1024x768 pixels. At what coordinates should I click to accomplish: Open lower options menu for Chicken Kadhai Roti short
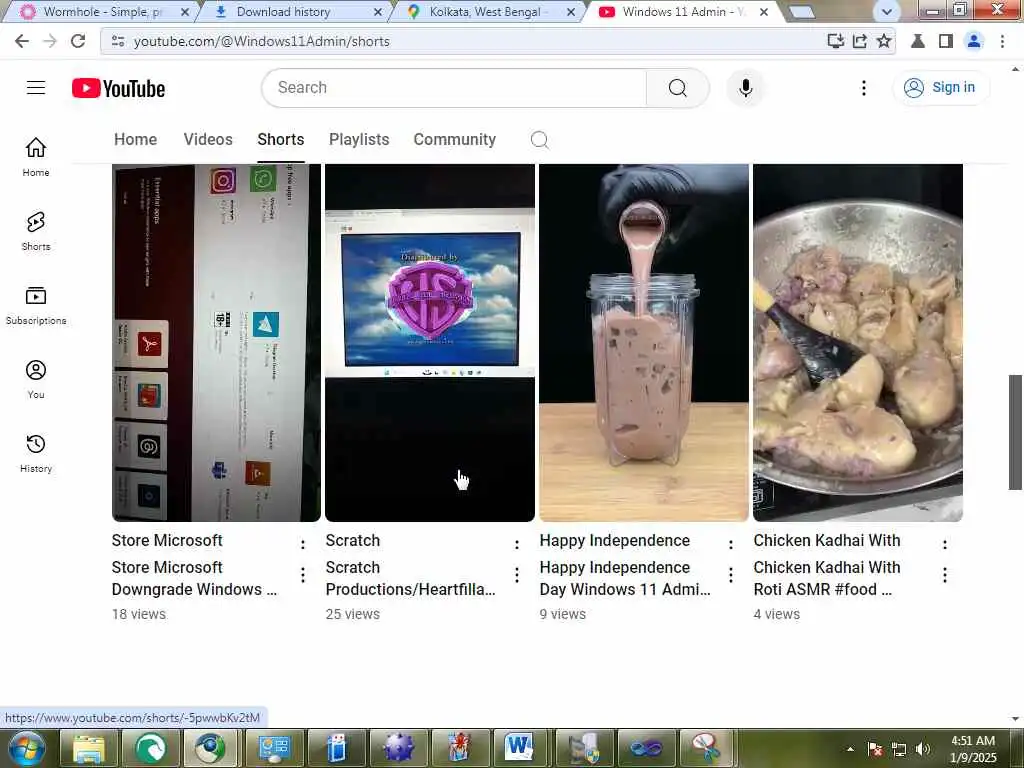point(944,575)
